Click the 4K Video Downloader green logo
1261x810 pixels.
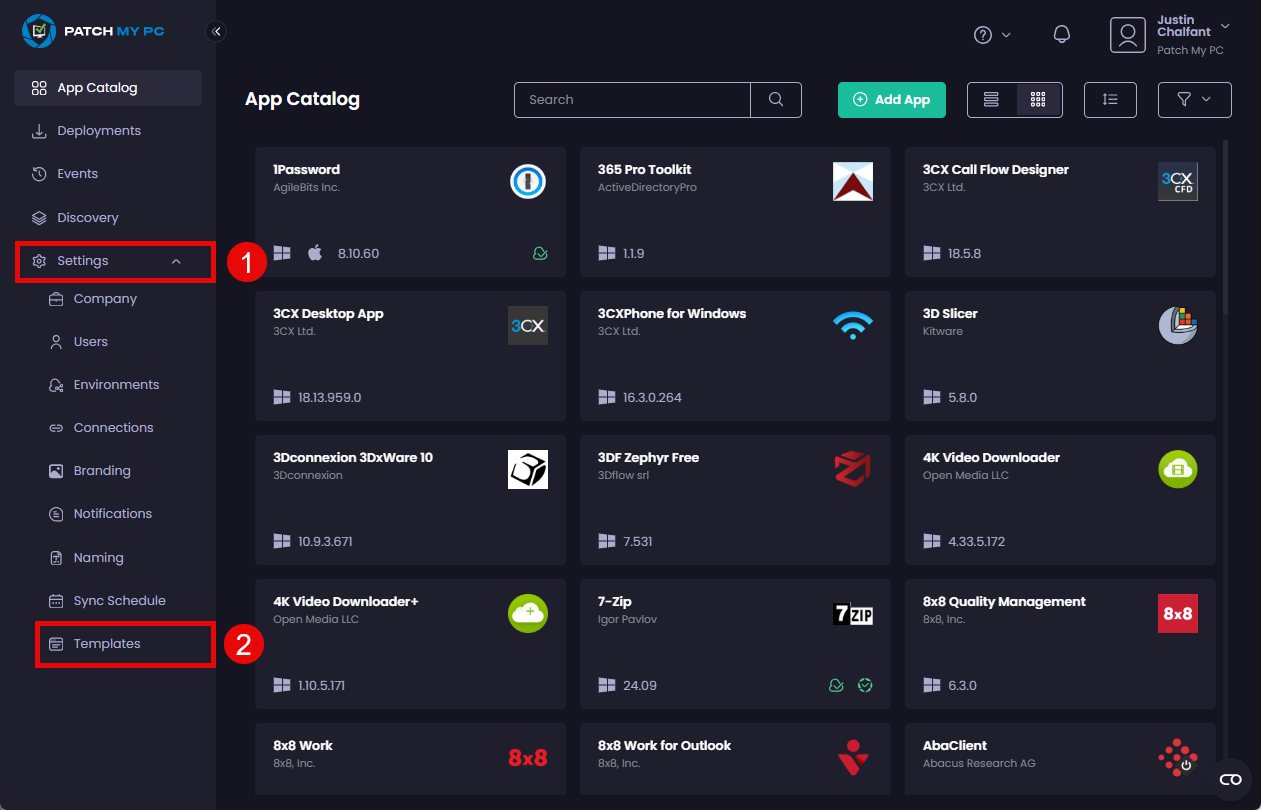(1177, 469)
